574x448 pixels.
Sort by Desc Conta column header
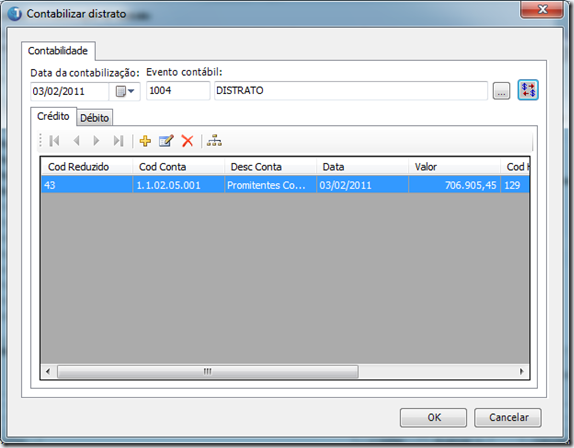[270, 167]
